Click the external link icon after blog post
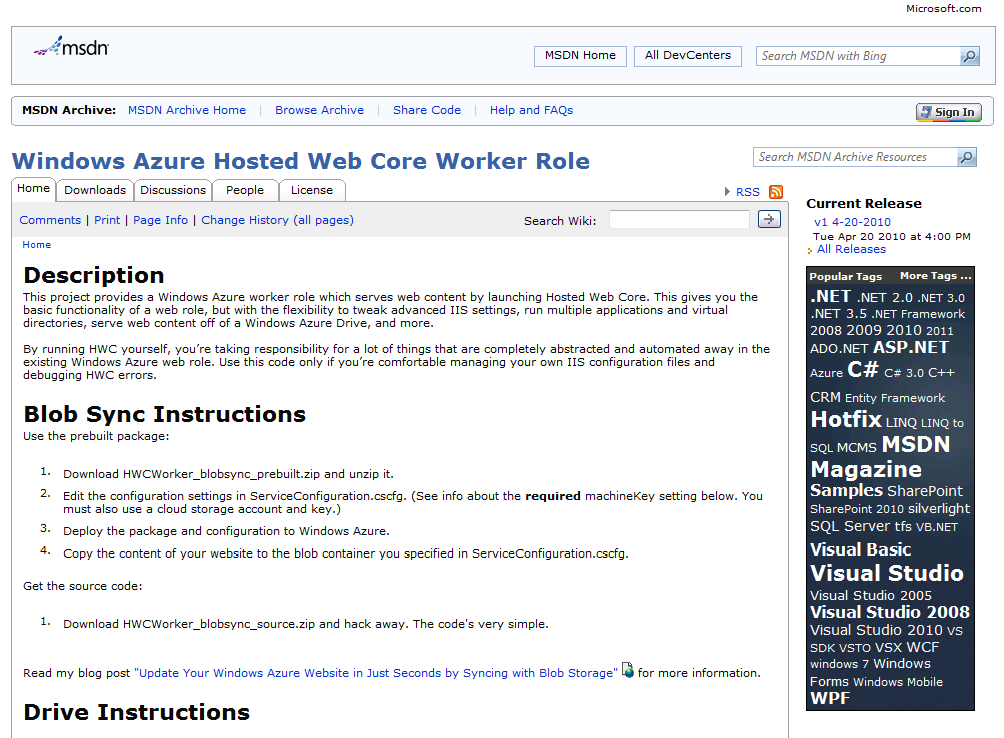Screen dimensions: 1004x738 (x=628, y=670)
